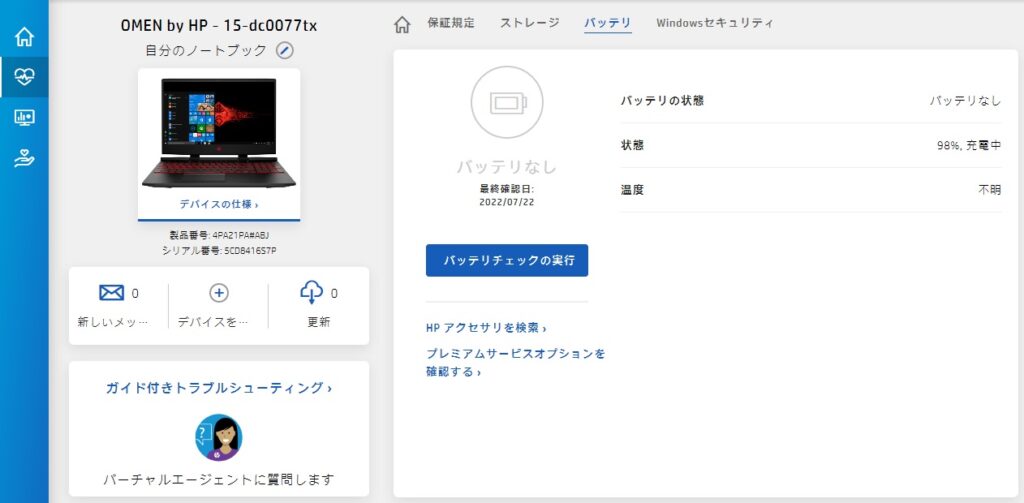This screenshot has height=503, width=1024.
Task: Click the 自分のノートブック nickname text
Action: point(206,50)
